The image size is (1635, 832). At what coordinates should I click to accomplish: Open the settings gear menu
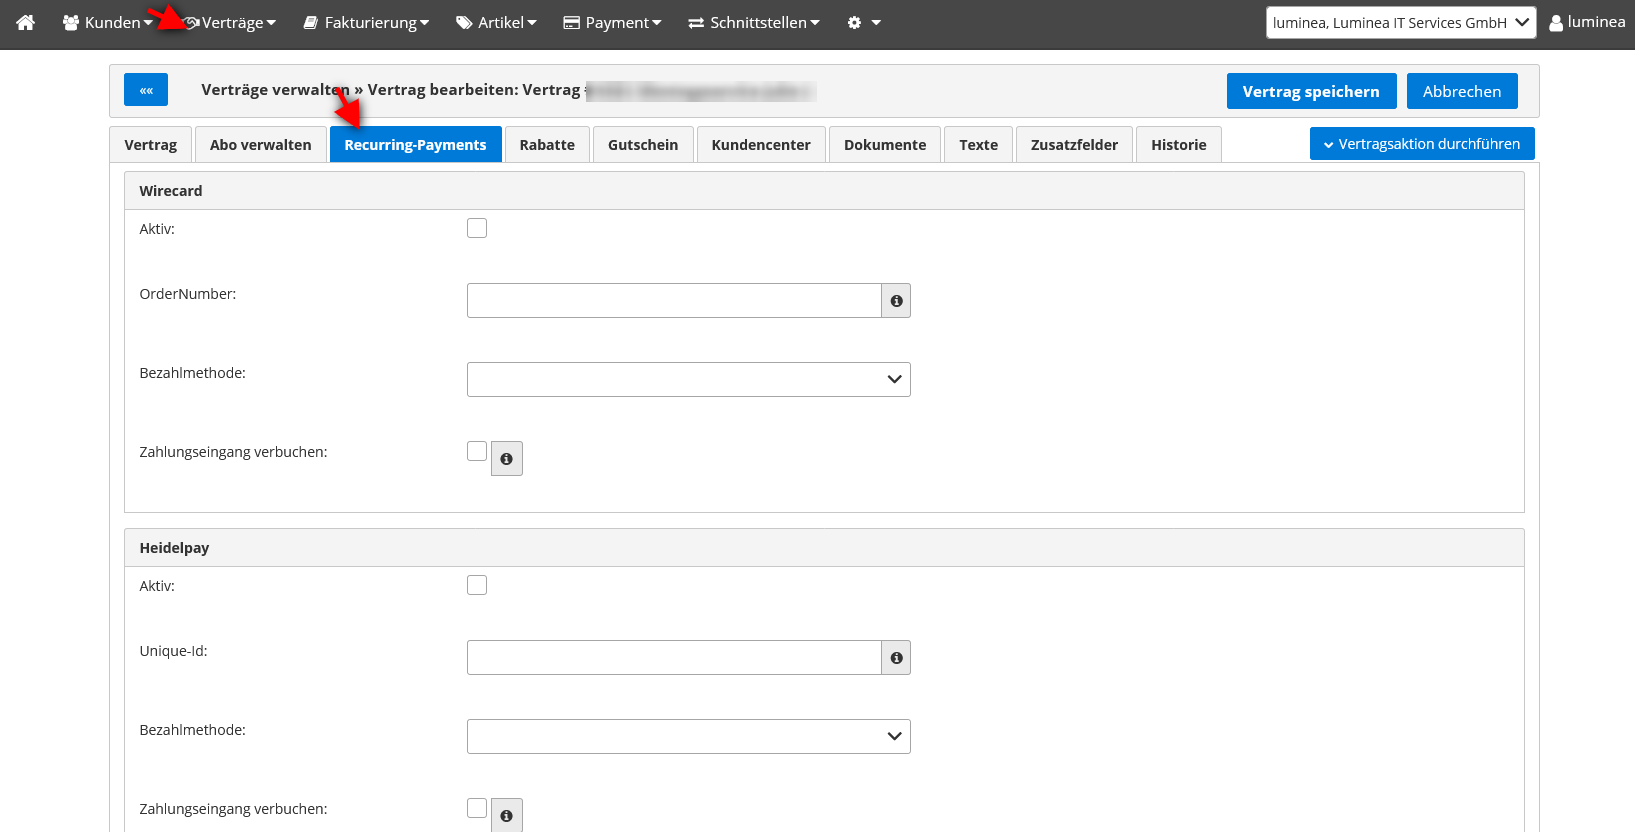click(x=863, y=22)
